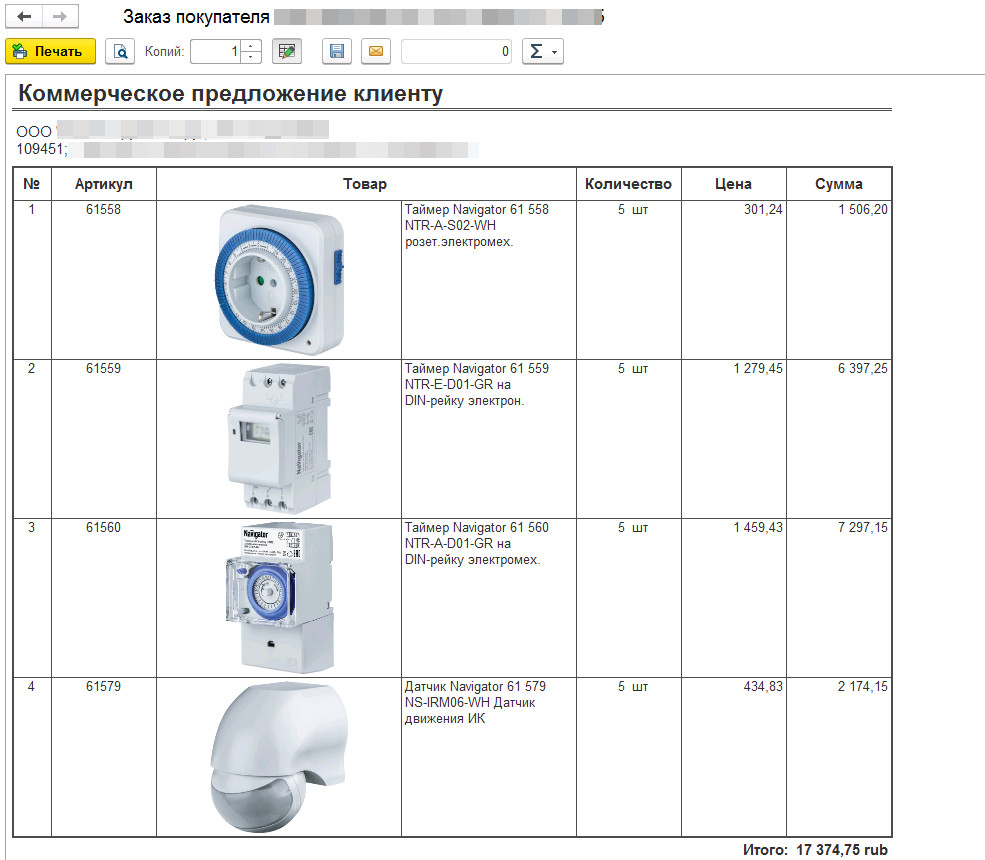The height and width of the screenshot is (860, 985).
Task: Click the Количество column header
Action: pyautogui.click(x=628, y=184)
